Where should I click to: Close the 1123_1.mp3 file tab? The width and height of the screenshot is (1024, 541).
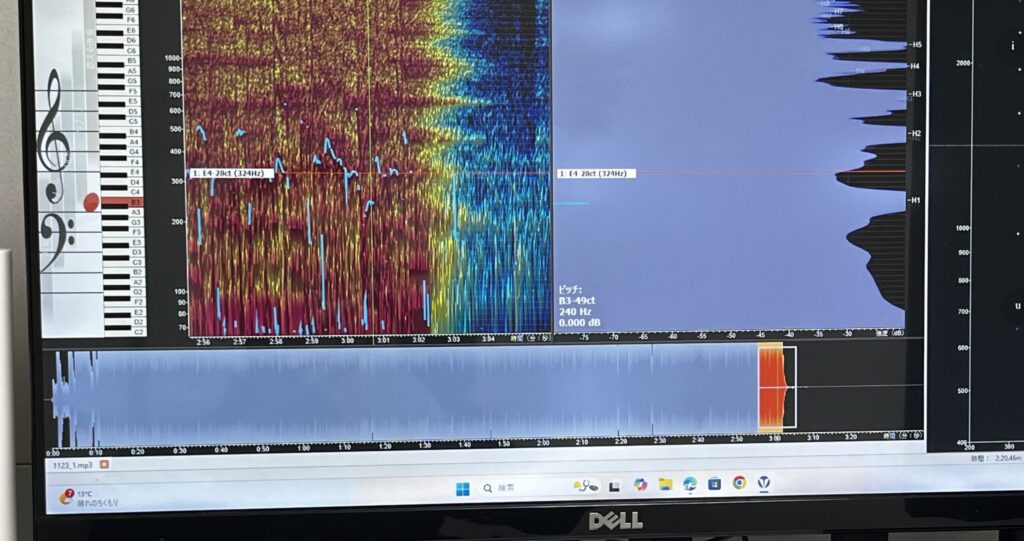click(x=104, y=464)
